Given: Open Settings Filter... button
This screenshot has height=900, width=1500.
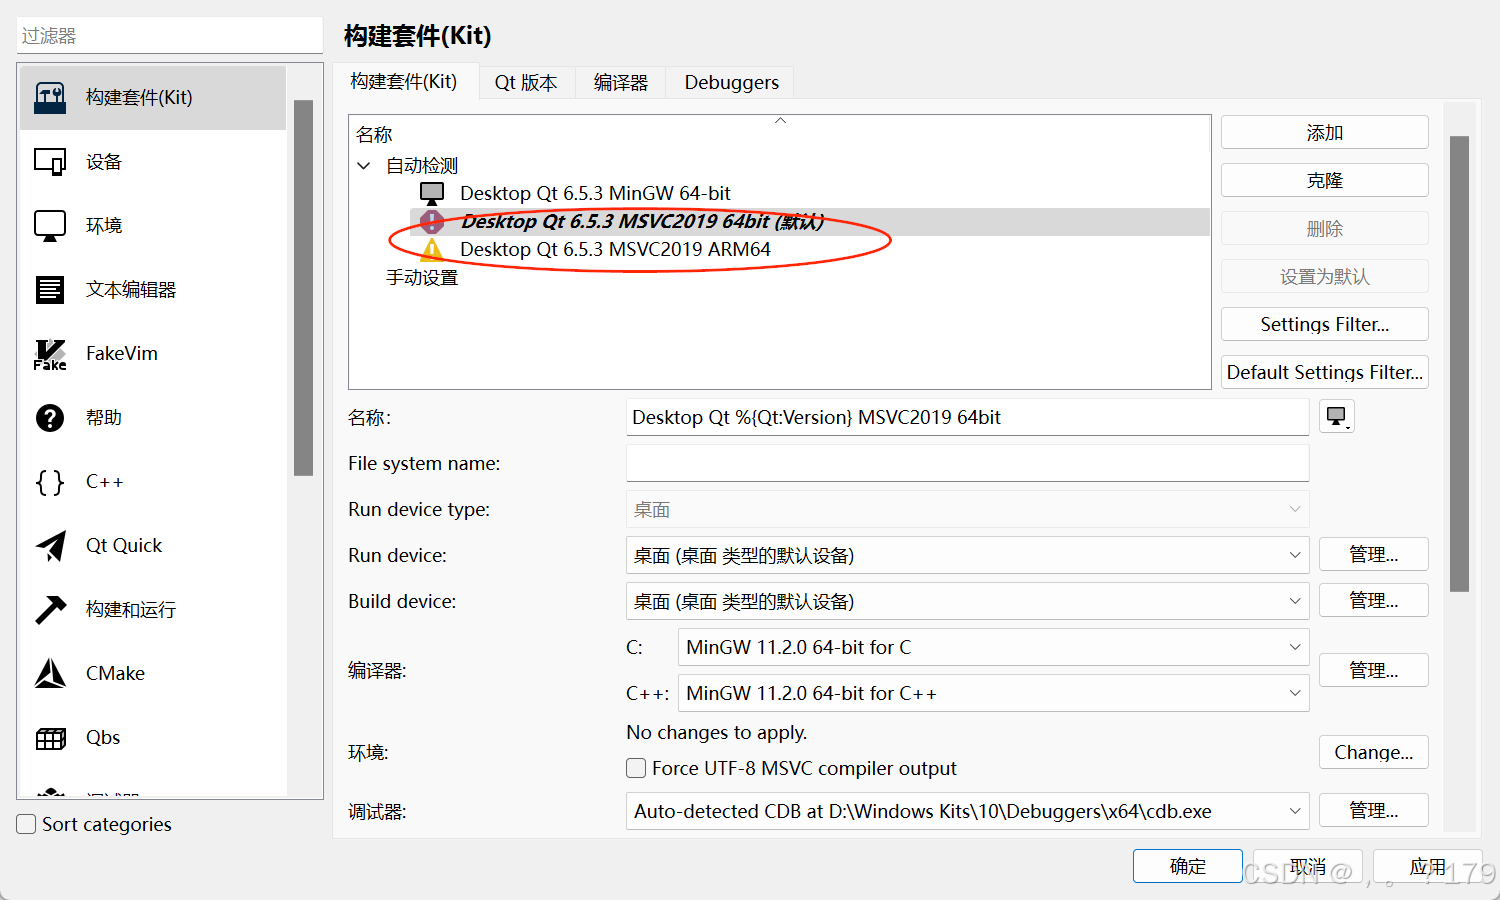Looking at the screenshot, I should tap(1324, 324).
